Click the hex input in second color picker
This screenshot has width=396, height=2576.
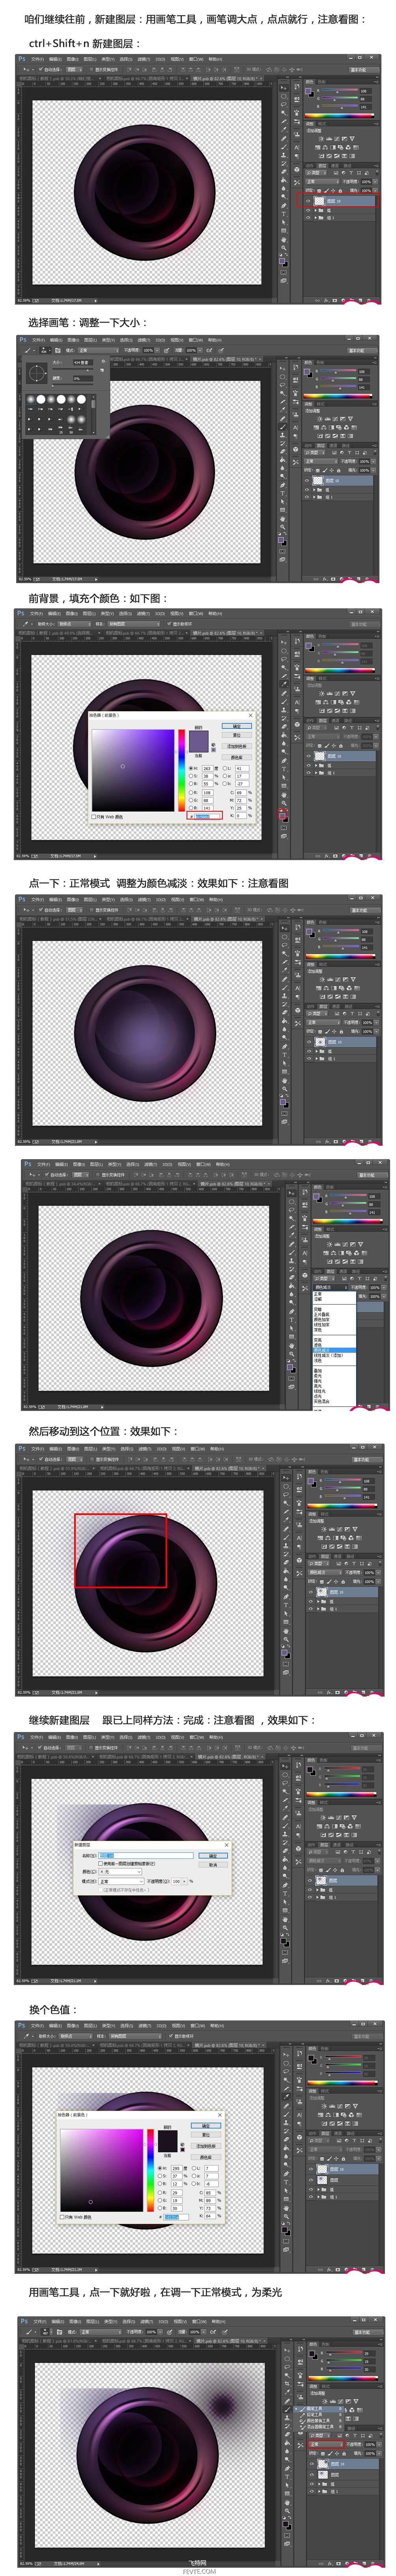coord(175,2217)
